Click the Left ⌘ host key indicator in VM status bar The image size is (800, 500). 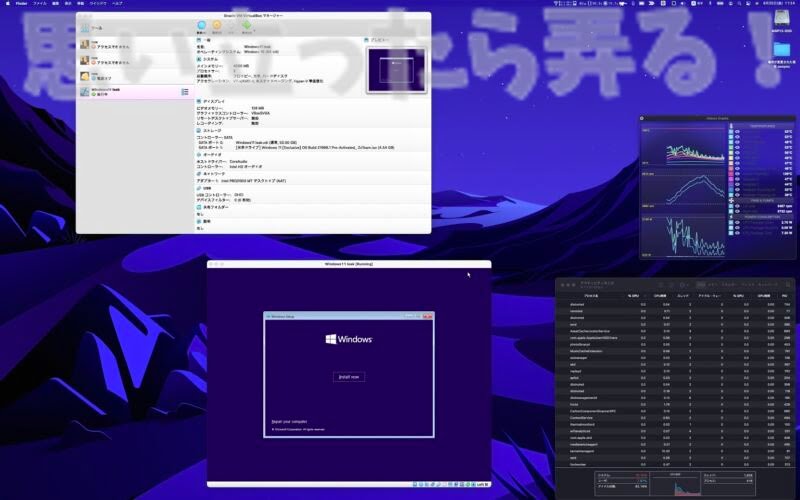pyautogui.click(x=483, y=484)
